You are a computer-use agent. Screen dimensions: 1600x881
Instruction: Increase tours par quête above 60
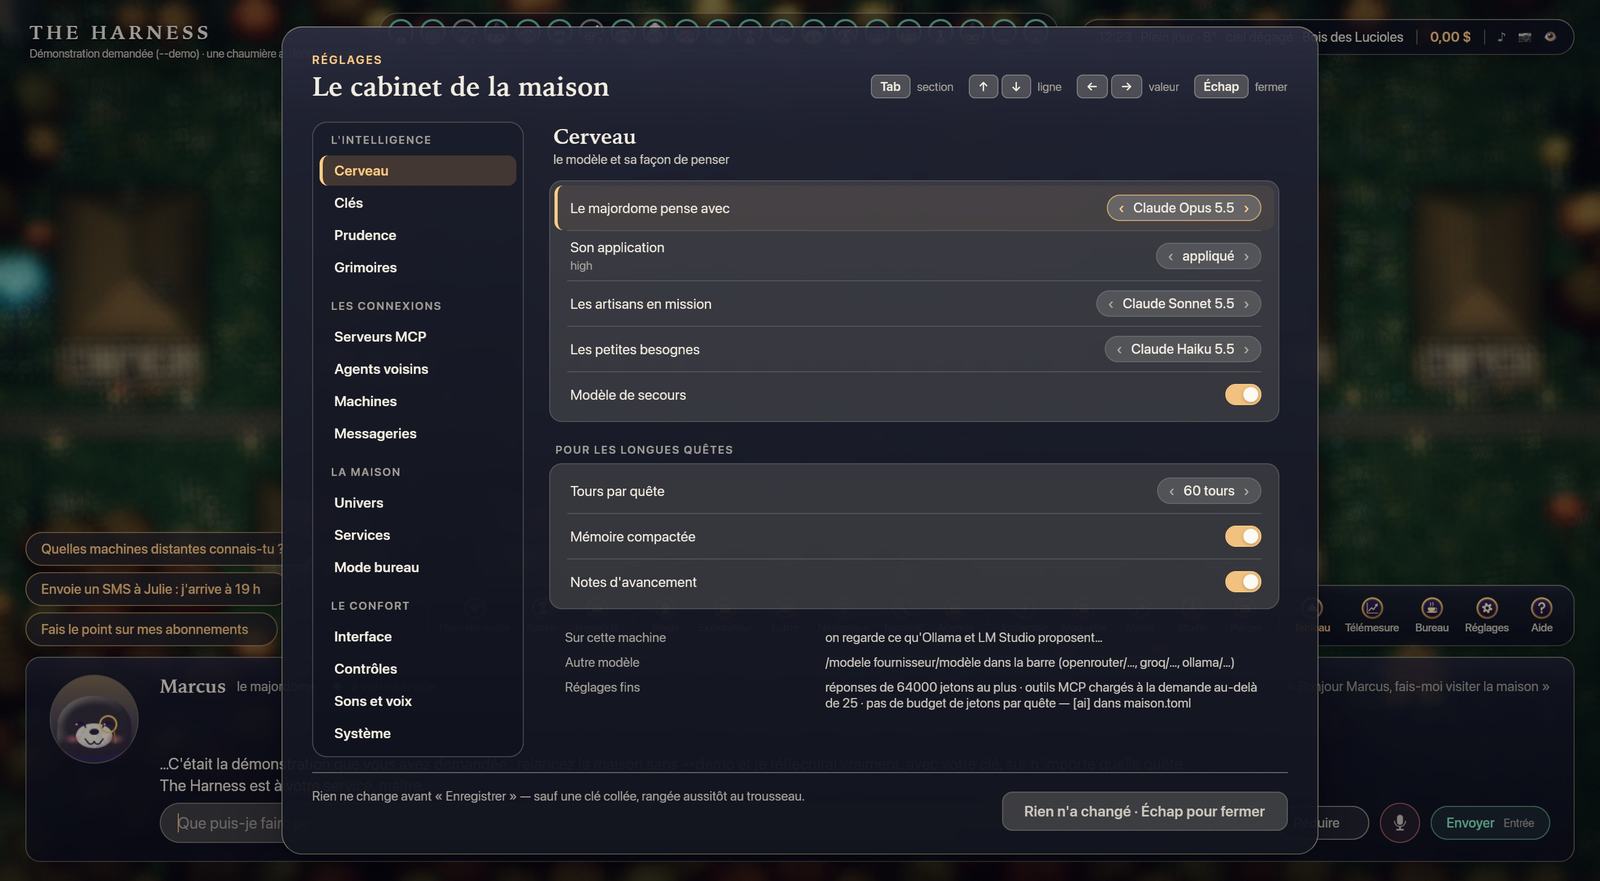[1246, 491]
